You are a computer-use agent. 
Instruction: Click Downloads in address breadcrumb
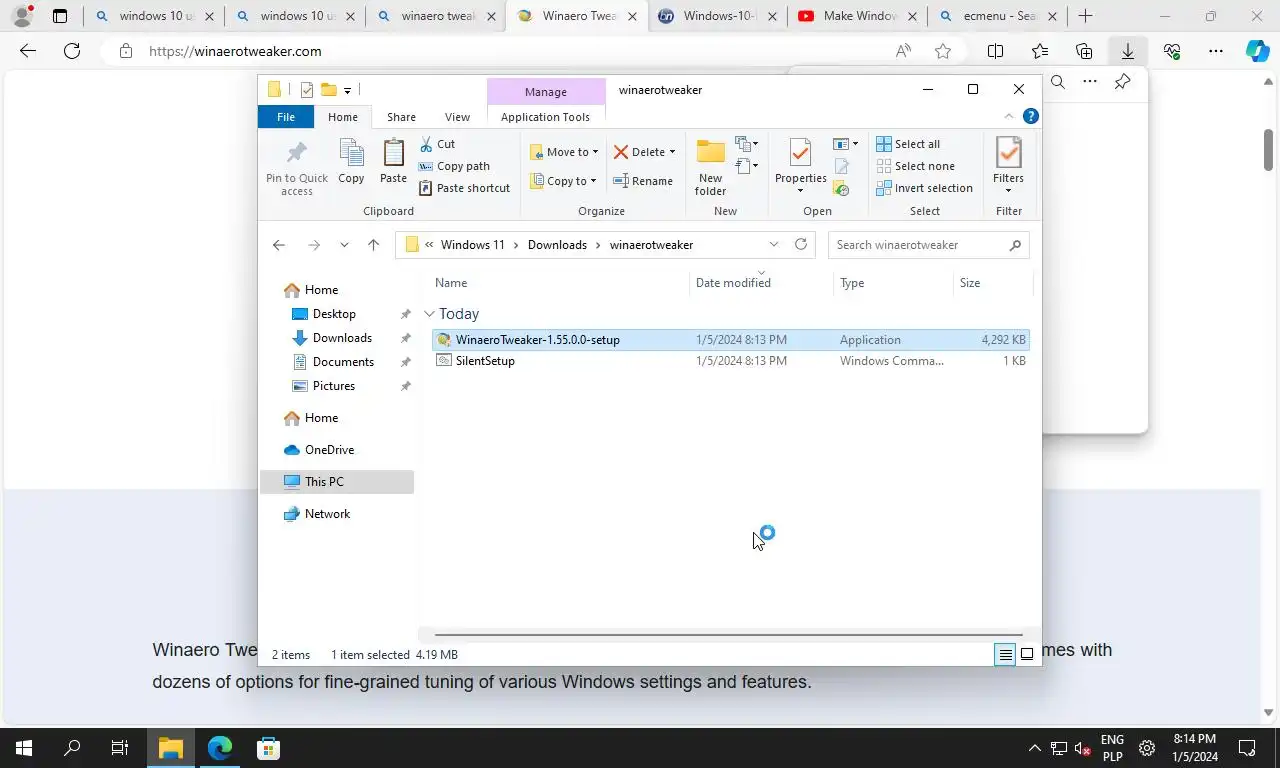[557, 245]
